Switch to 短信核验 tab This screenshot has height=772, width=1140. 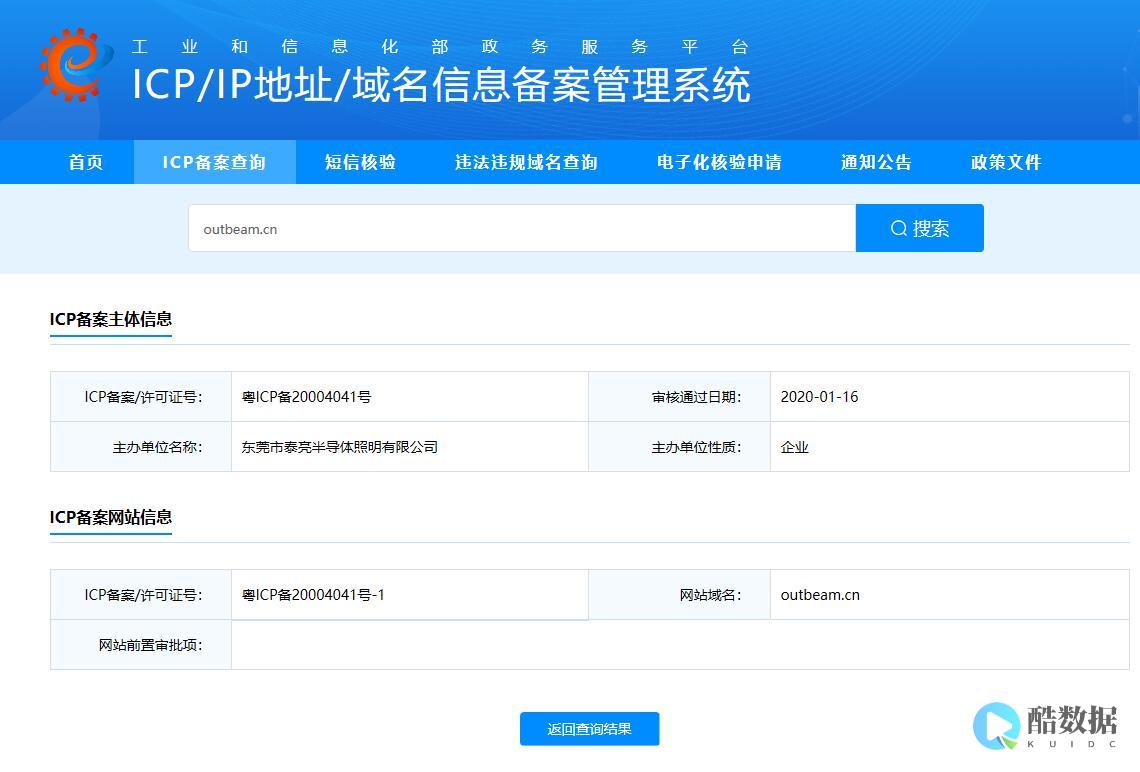coord(360,162)
